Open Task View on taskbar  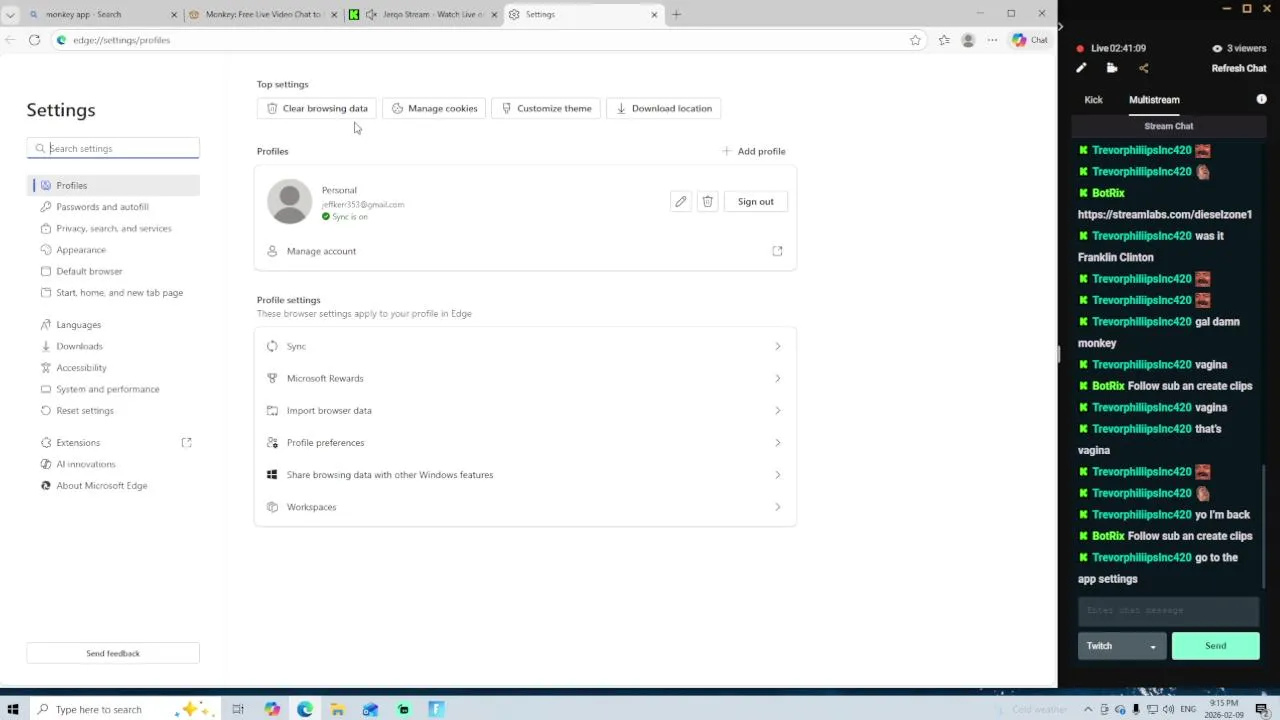[x=238, y=709]
